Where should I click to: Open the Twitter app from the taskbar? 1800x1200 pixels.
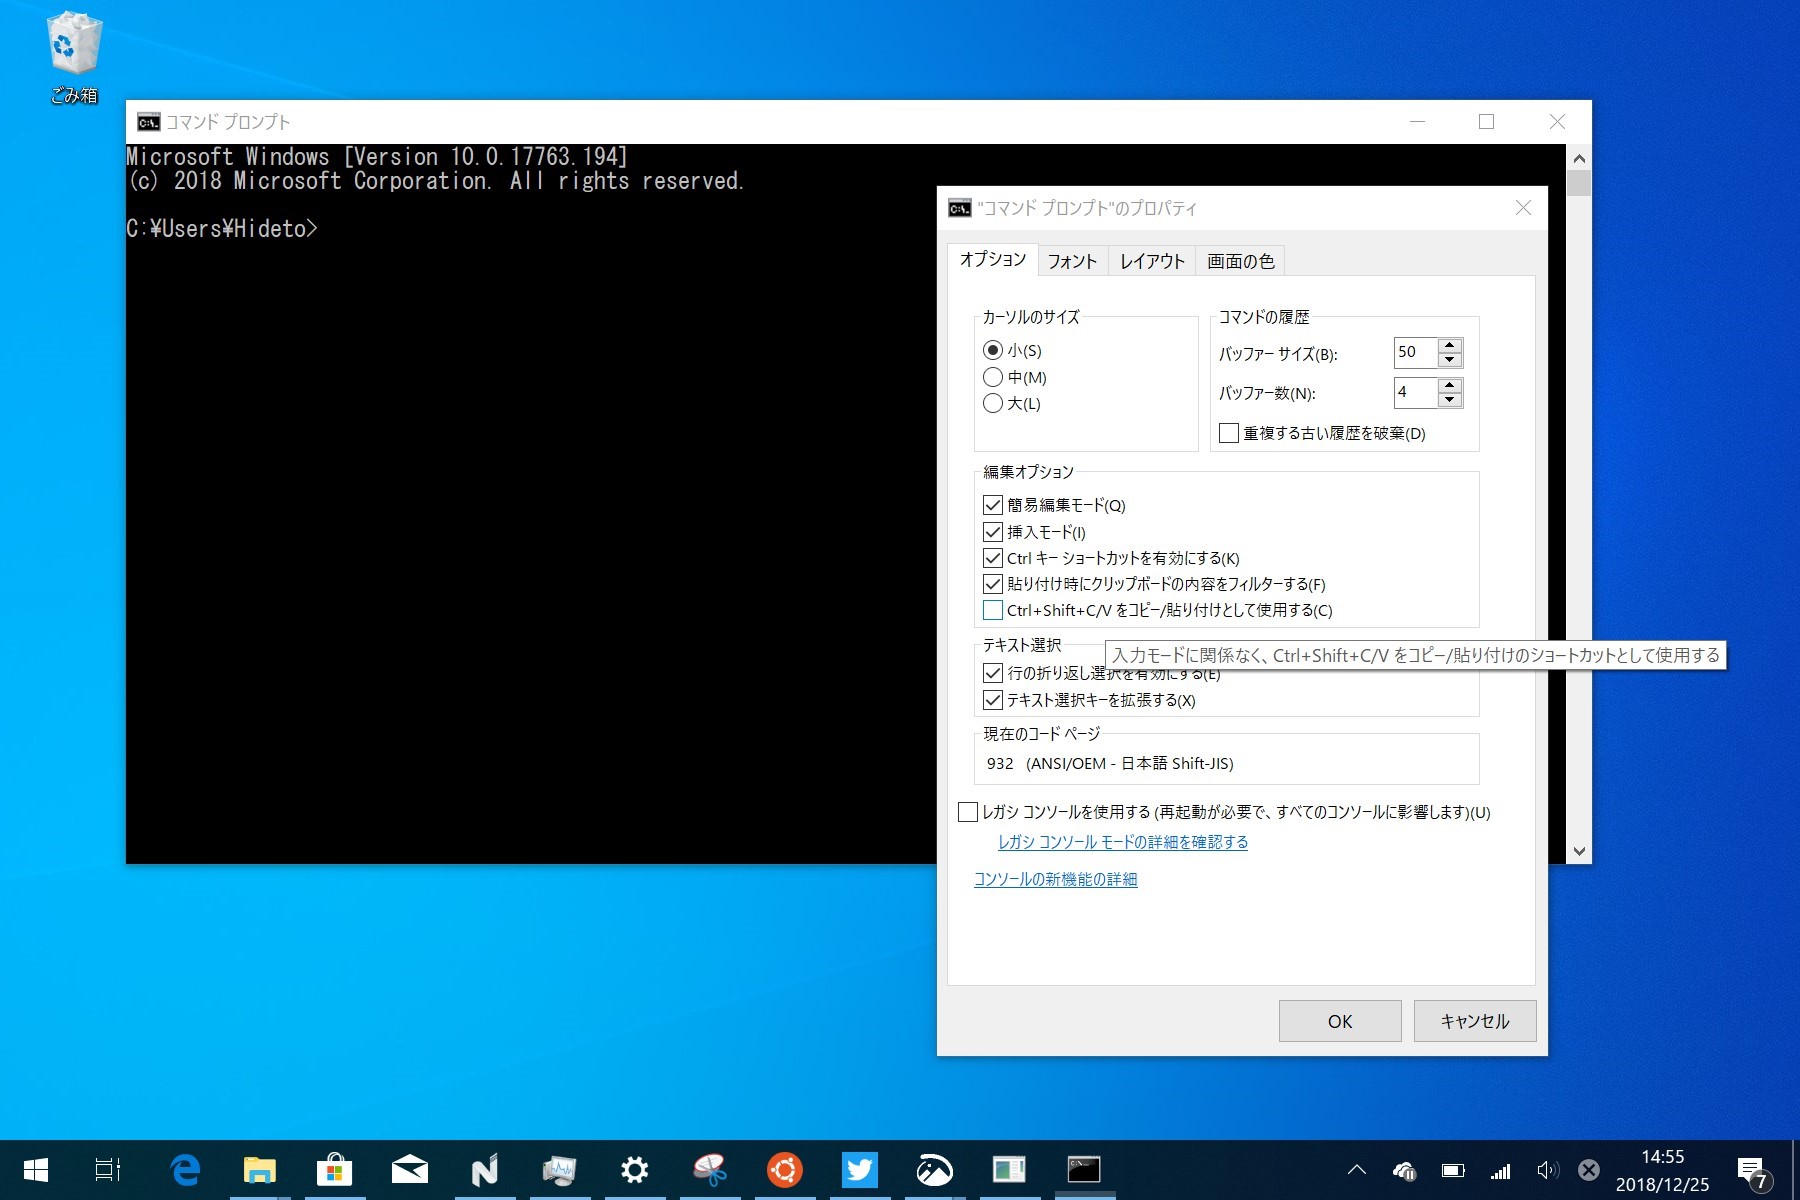point(860,1169)
